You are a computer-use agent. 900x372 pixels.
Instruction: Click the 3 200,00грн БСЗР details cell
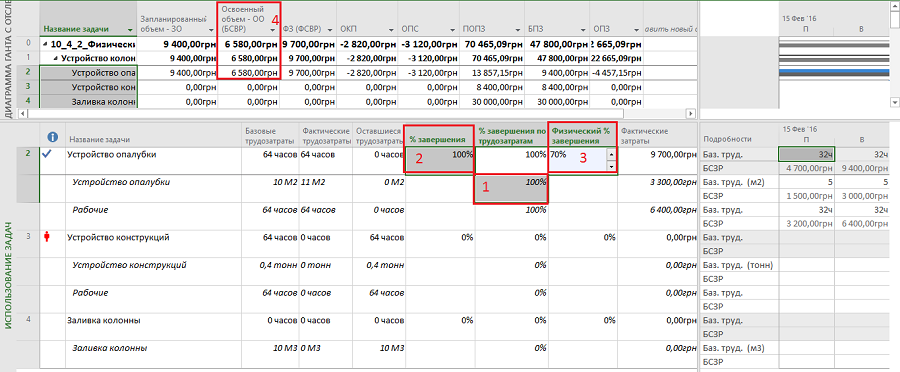pyautogui.click(x=806, y=224)
